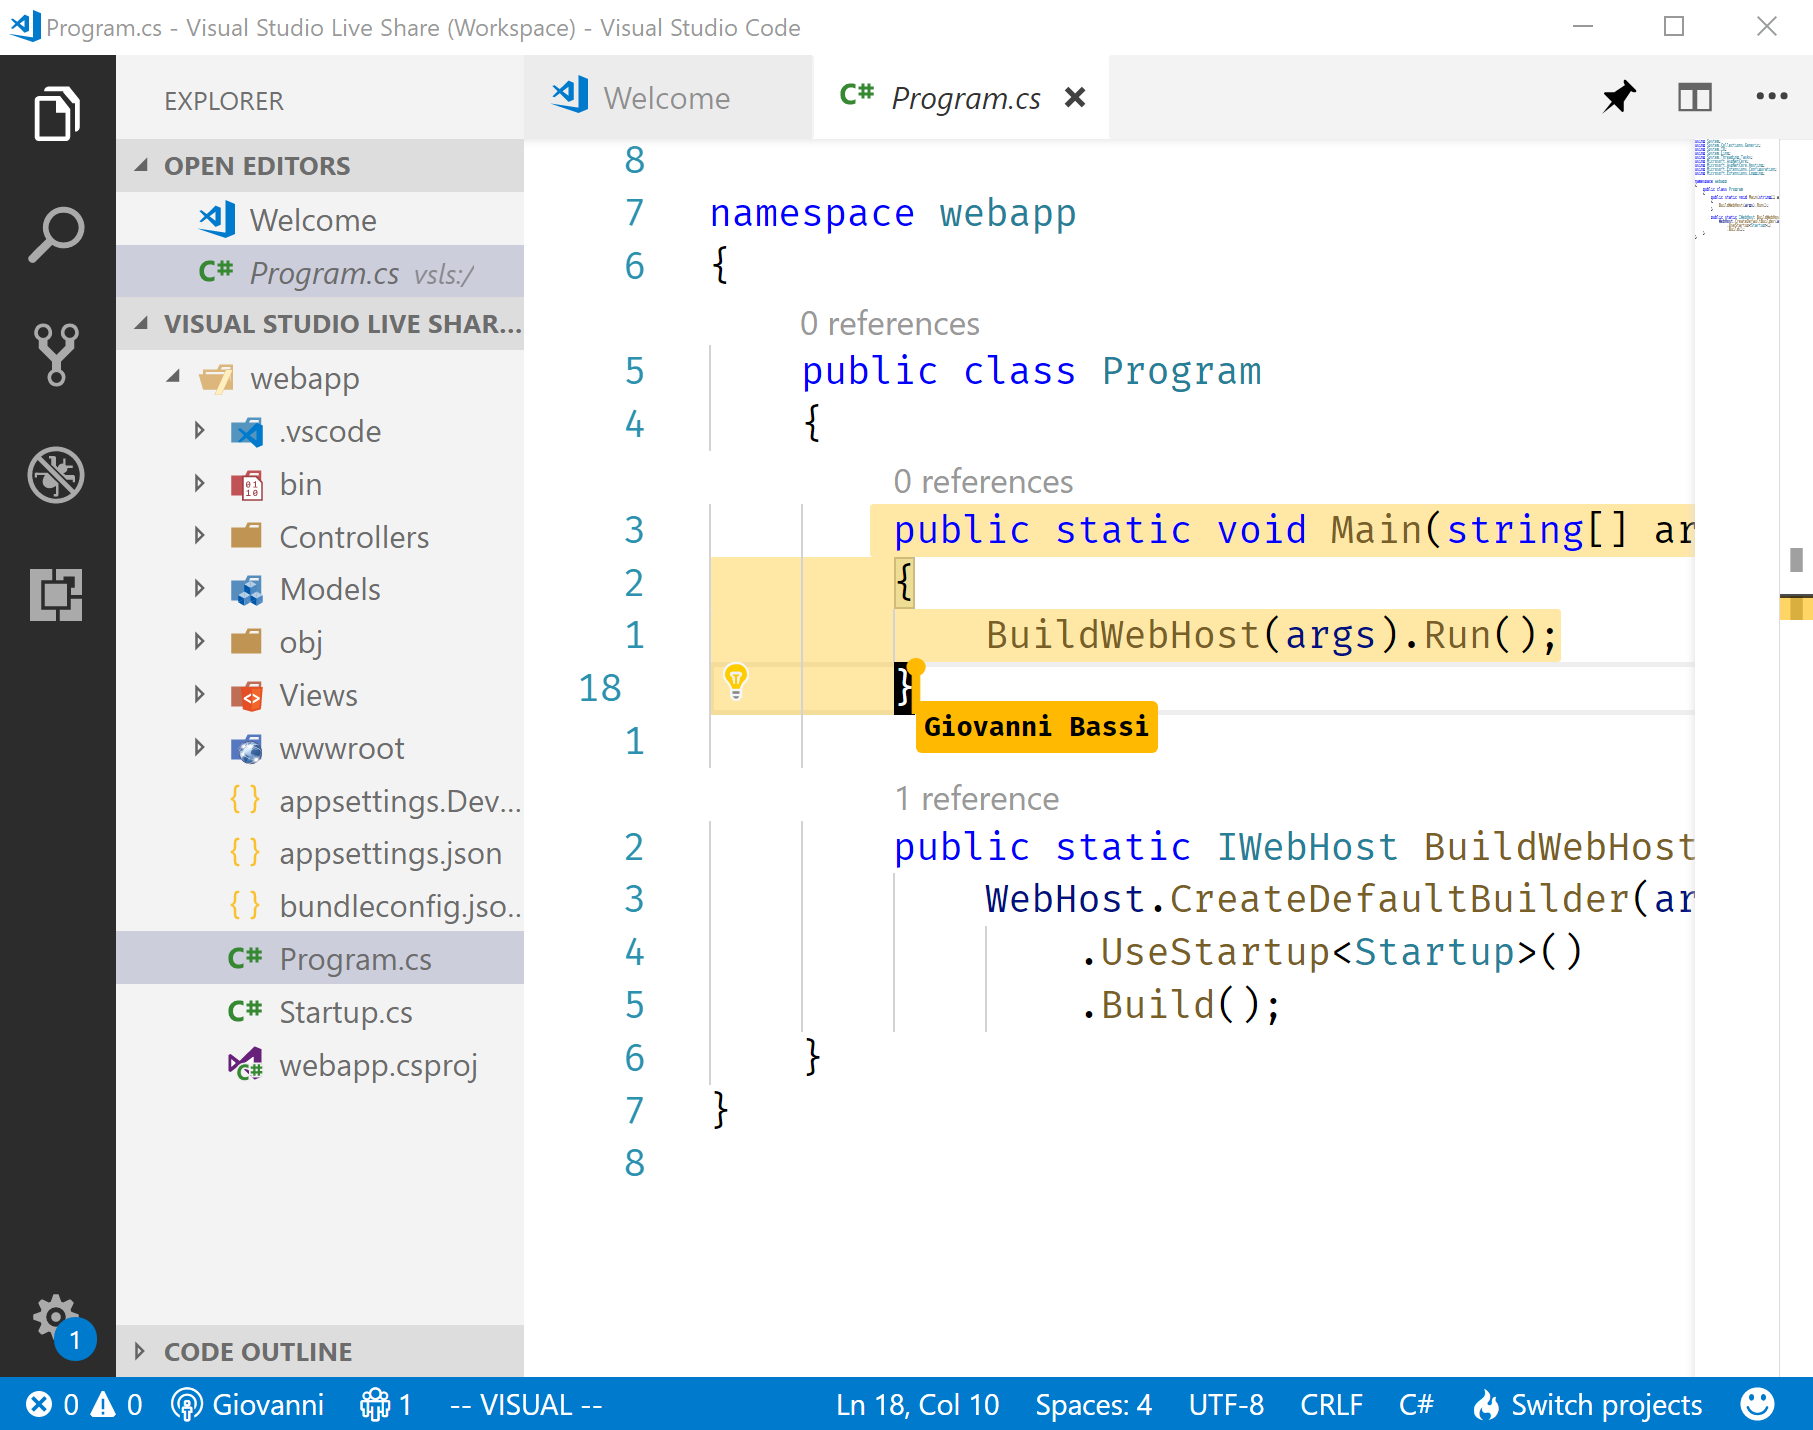1813x1430 pixels.
Task: Open appsettings.Dev... file in explorer
Action: coord(320,801)
